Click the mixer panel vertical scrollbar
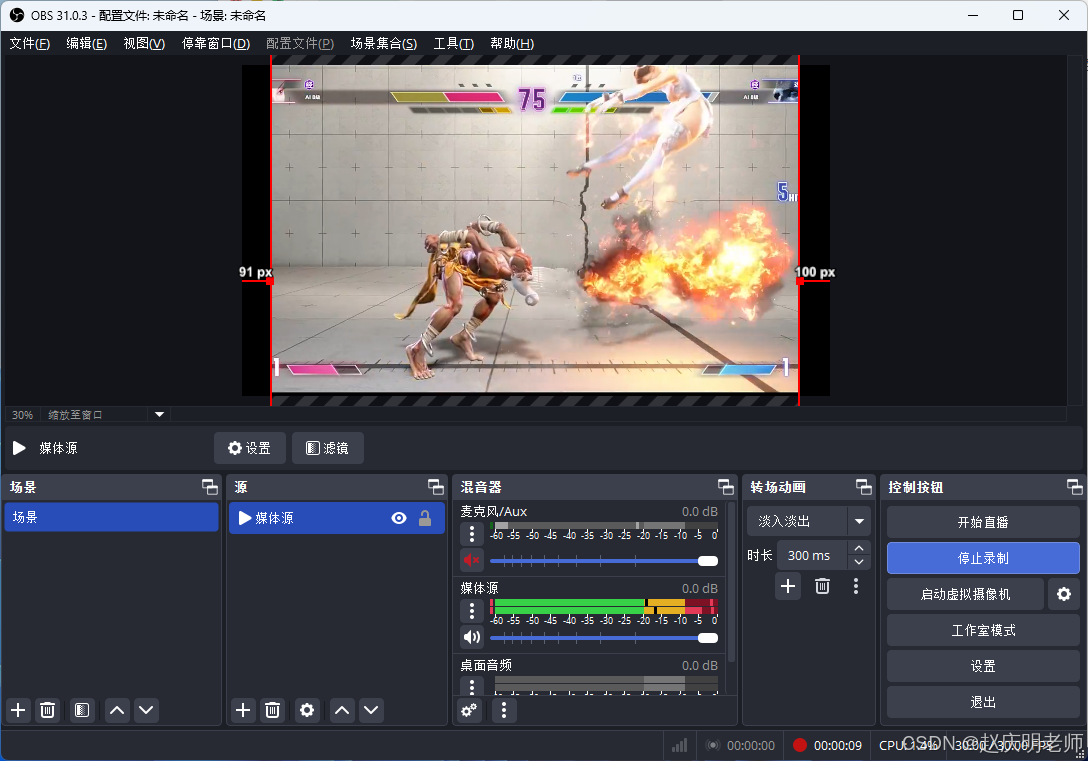Screen dimensions: 1088x761 (x=731, y=583)
